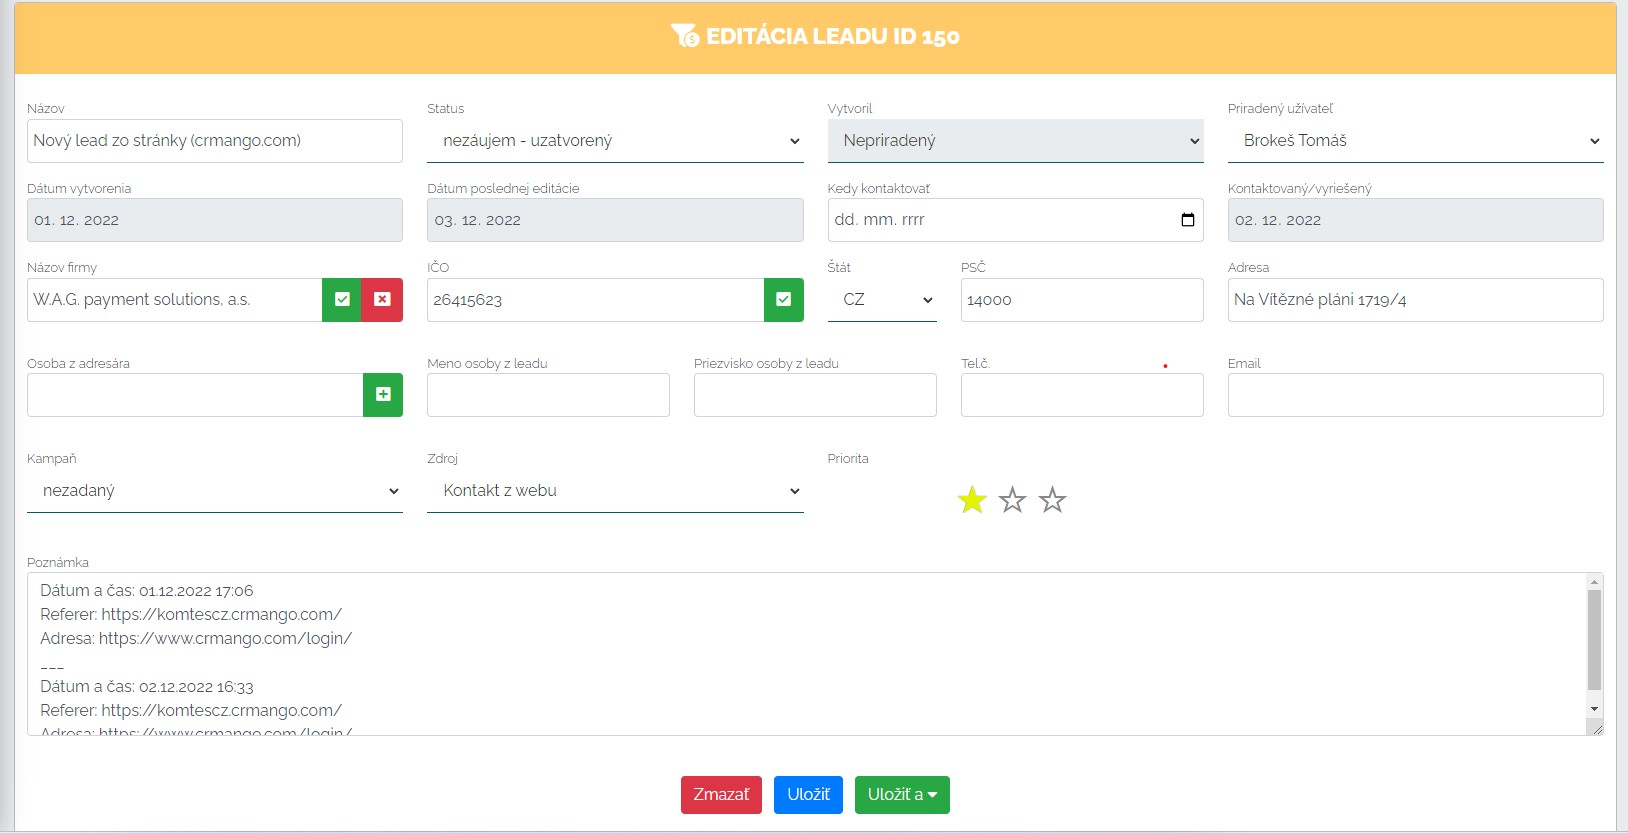Click the Priorita label
This screenshot has height=833, width=1628.
[848, 459]
